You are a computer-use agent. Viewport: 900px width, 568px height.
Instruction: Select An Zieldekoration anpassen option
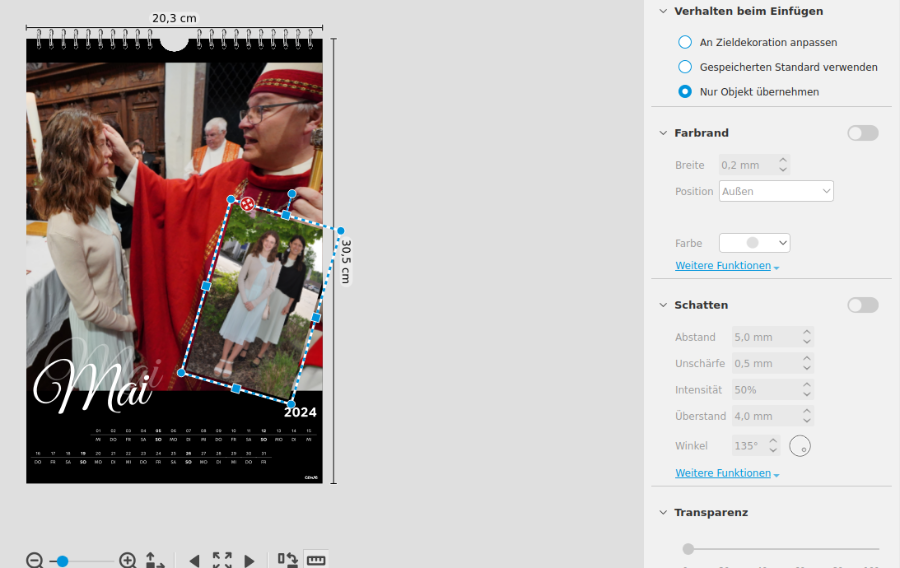(685, 42)
